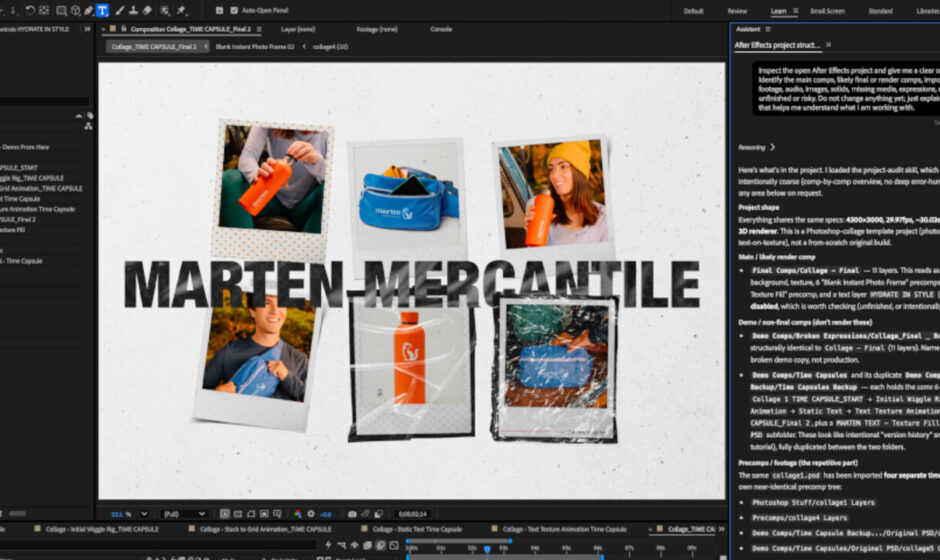The height and width of the screenshot is (560, 940).
Task: Select the Pen tool
Action: point(89,10)
